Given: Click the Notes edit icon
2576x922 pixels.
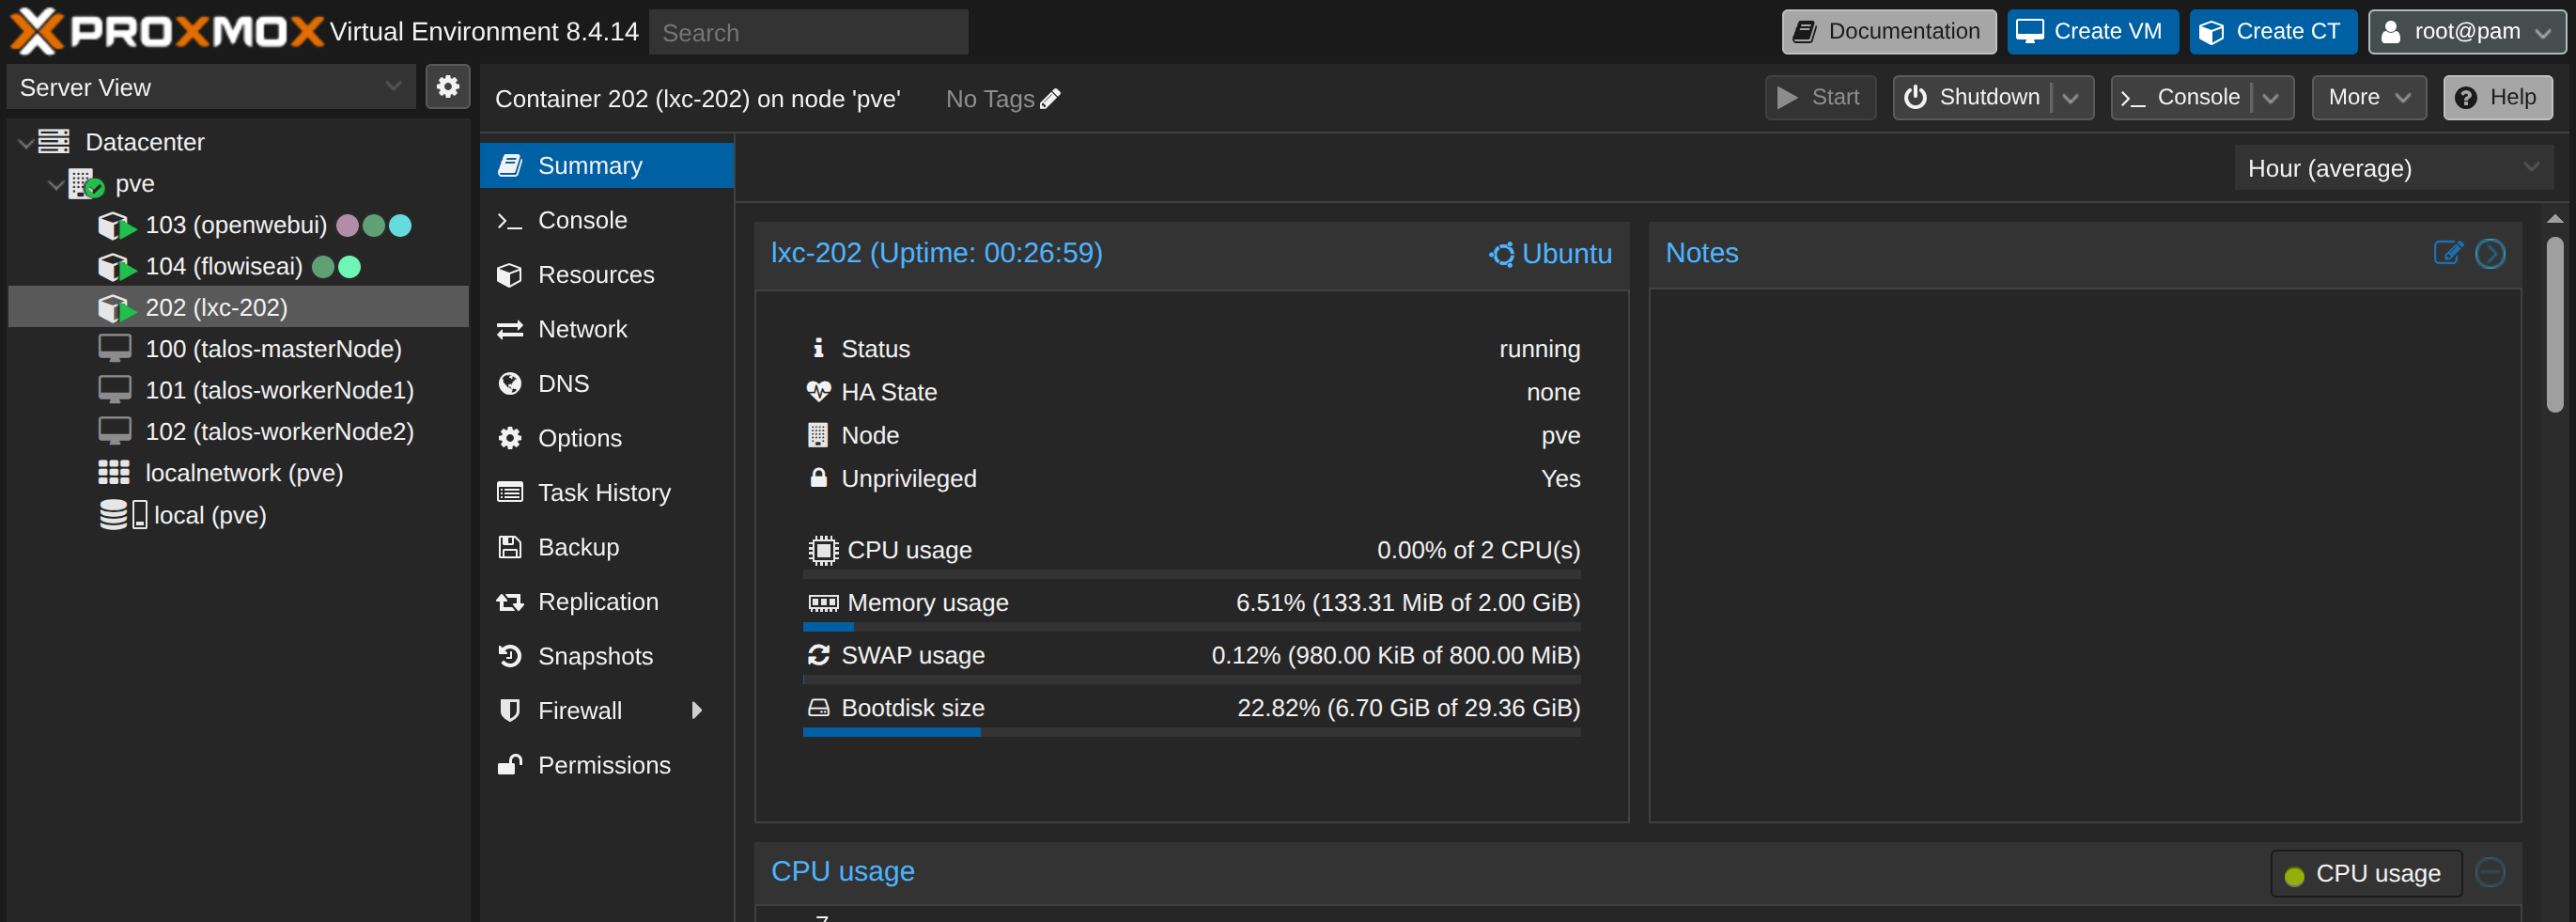Looking at the screenshot, I should pyautogui.click(x=2447, y=253).
